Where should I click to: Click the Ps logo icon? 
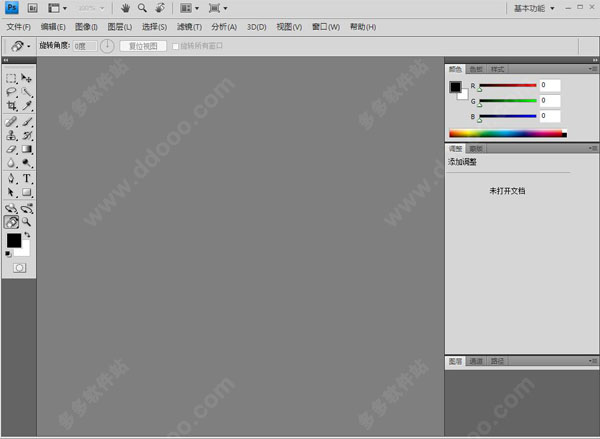tap(11, 8)
